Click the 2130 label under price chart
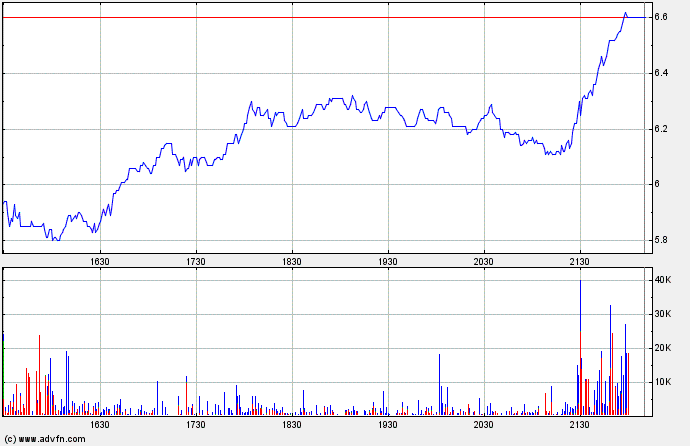 point(580,262)
